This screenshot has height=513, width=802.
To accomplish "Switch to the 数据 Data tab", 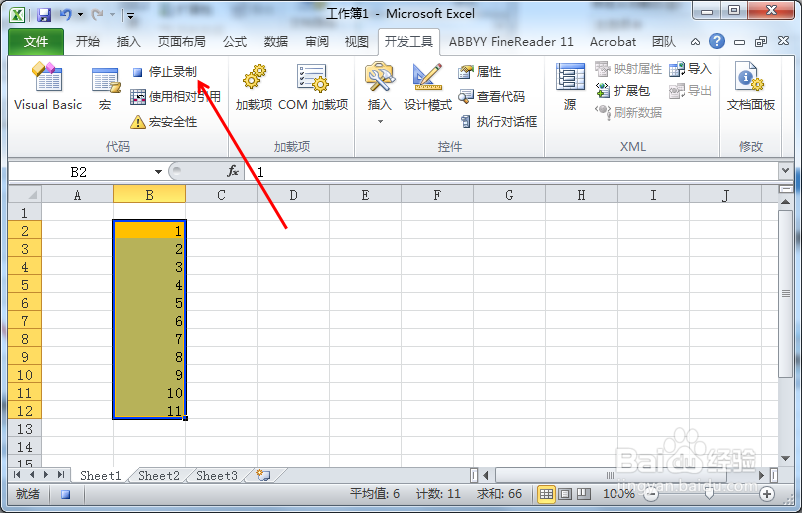I will click(276, 41).
